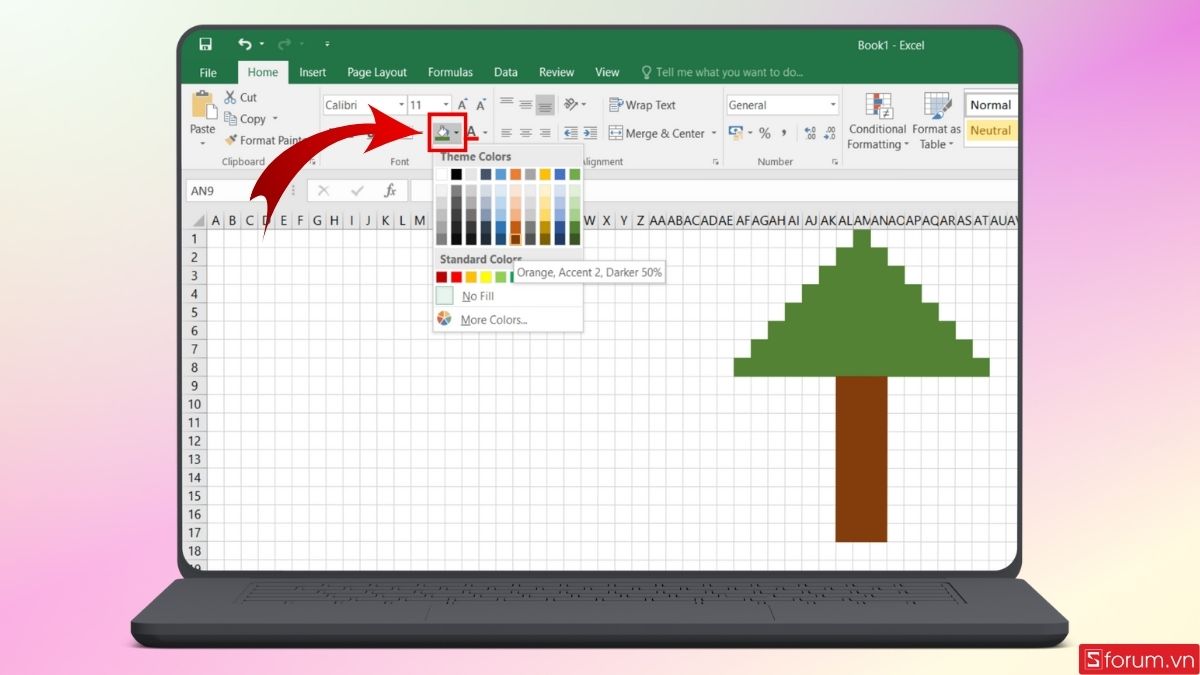Click the Increase Font Size icon
Screen dimensions: 1200x675
pos(463,105)
